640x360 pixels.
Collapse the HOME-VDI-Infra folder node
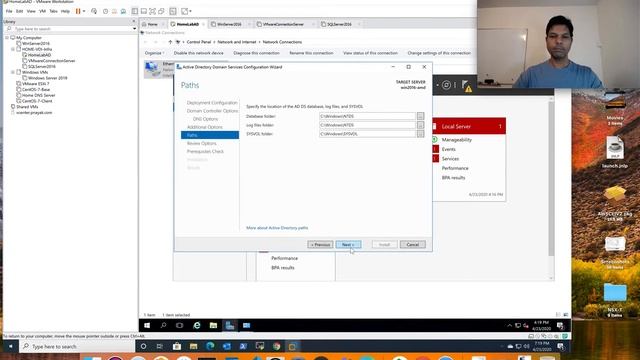coord(13,49)
